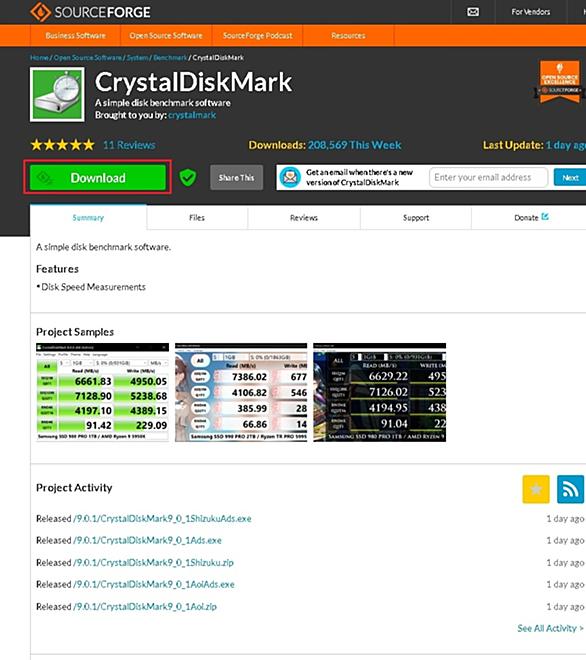
Task: Click the Open Source Excellence badge
Action: pos(559,82)
